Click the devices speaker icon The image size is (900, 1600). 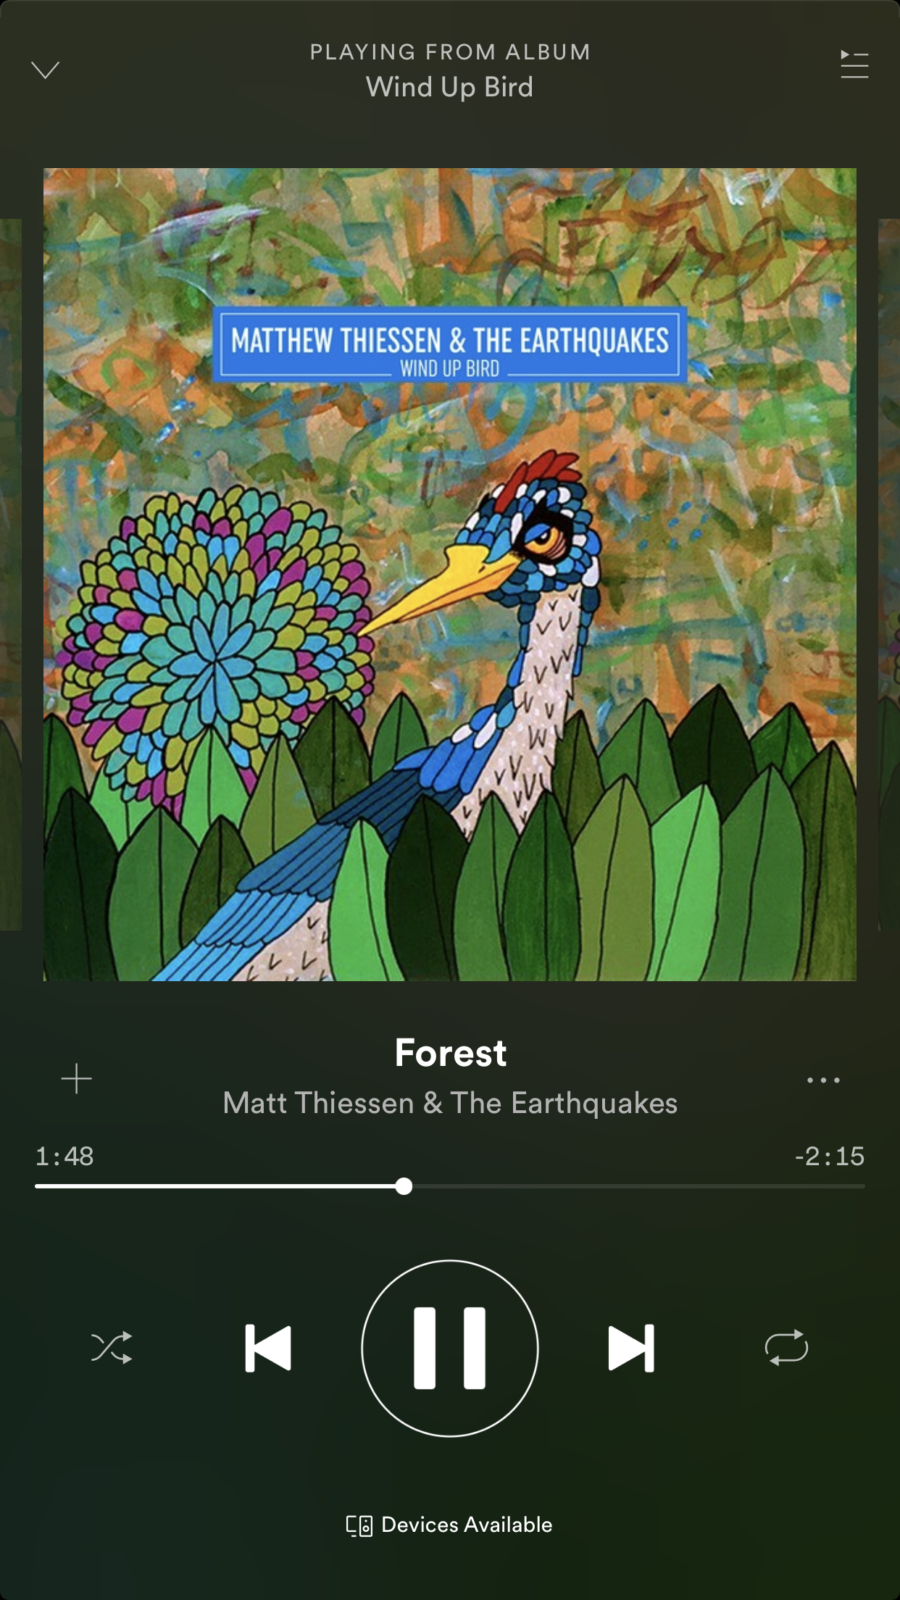[x=359, y=1525]
